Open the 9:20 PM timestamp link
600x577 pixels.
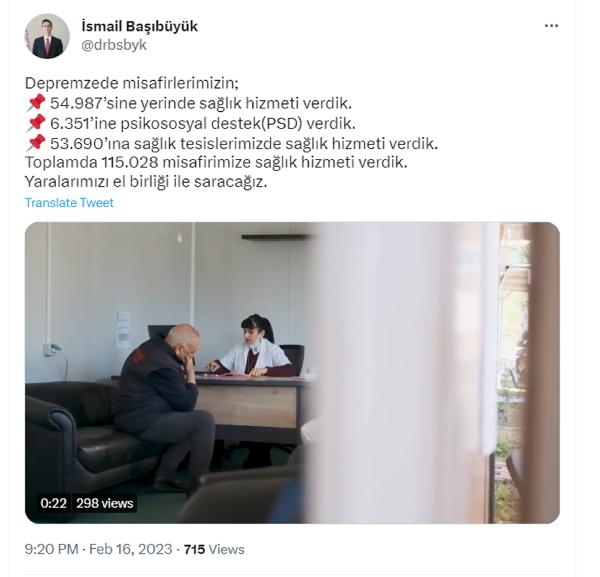[51, 549]
